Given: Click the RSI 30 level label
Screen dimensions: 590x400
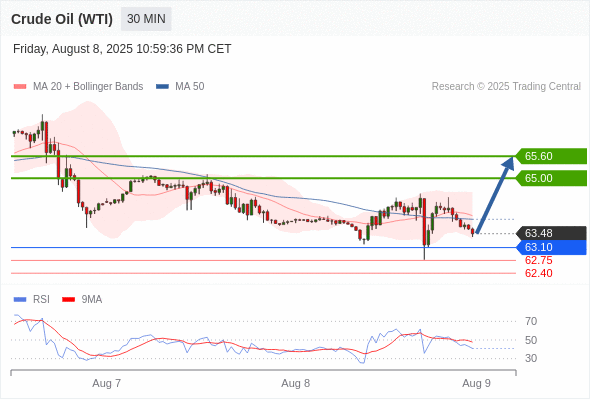Looking at the screenshot, I should pyautogui.click(x=531, y=358).
